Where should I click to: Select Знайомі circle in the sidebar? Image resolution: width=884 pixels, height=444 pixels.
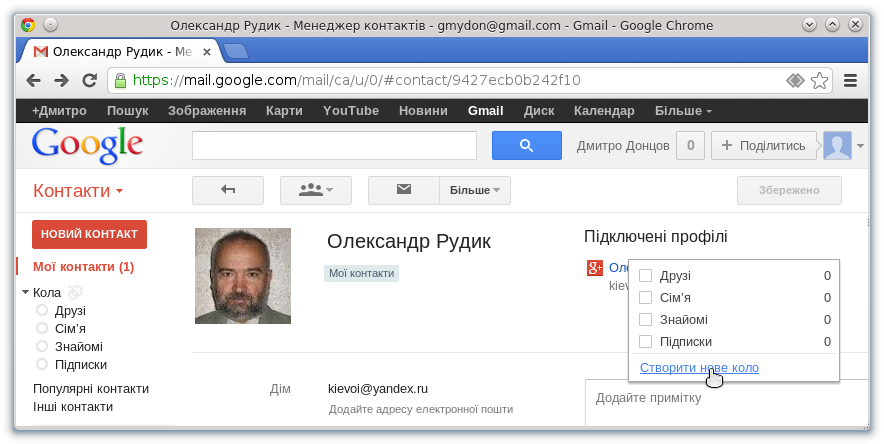pyautogui.click(x=79, y=347)
